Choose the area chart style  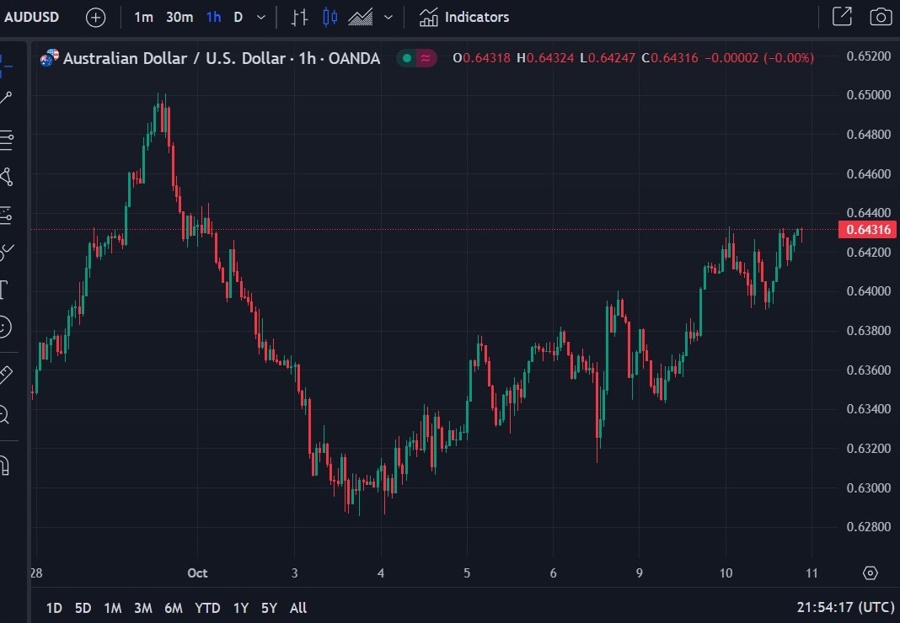coord(360,17)
